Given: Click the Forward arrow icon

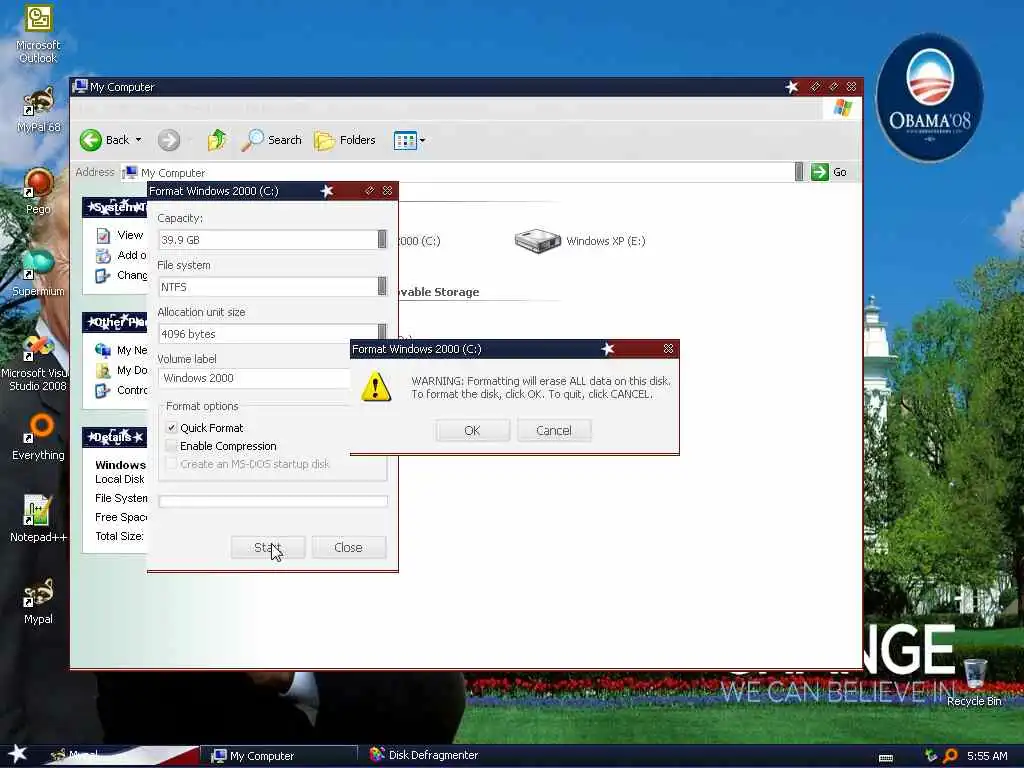Looking at the screenshot, I should tap(168, 140).
